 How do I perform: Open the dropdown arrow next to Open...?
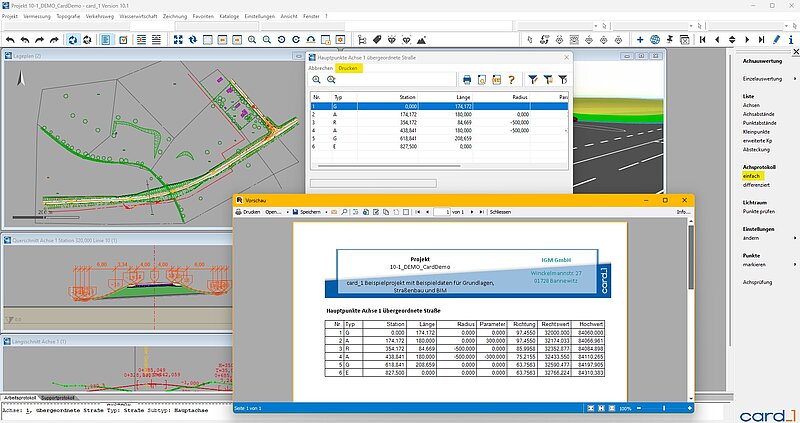(287, 212)
